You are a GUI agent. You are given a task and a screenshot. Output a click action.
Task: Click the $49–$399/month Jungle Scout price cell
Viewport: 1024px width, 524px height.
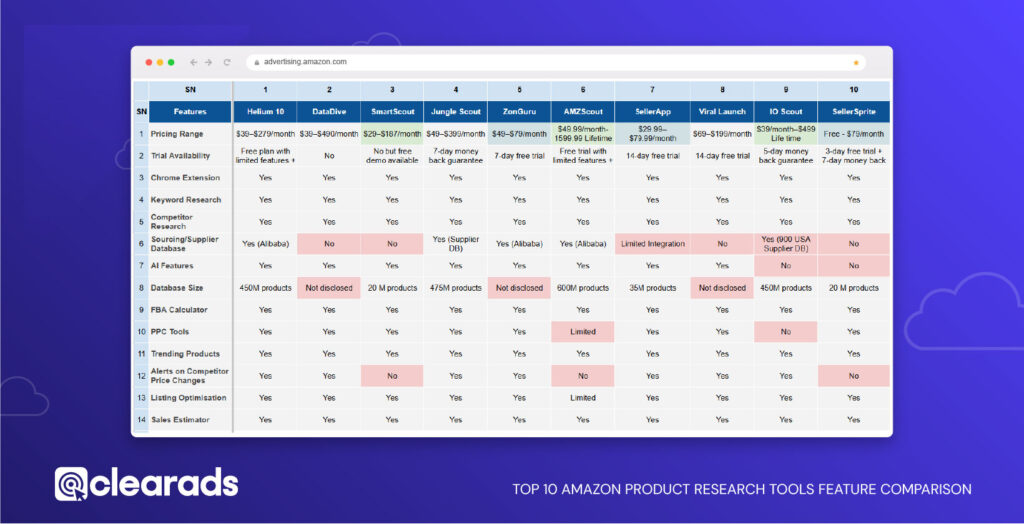[x=455, y=134]
